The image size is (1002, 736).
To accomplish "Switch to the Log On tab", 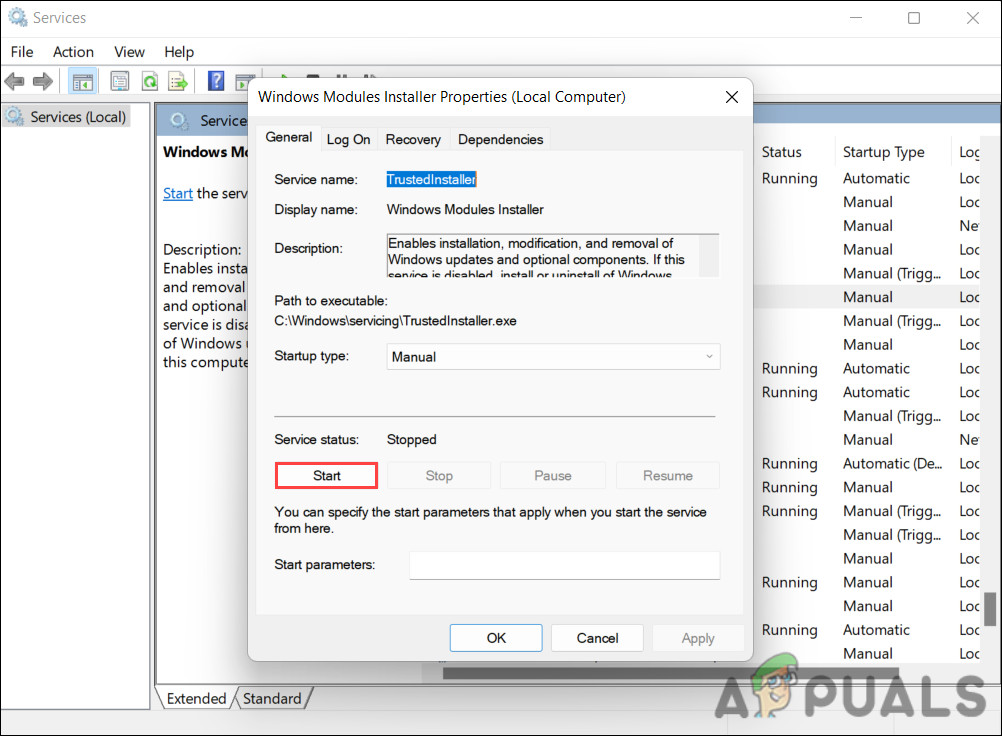I will (x=348, y=139).
